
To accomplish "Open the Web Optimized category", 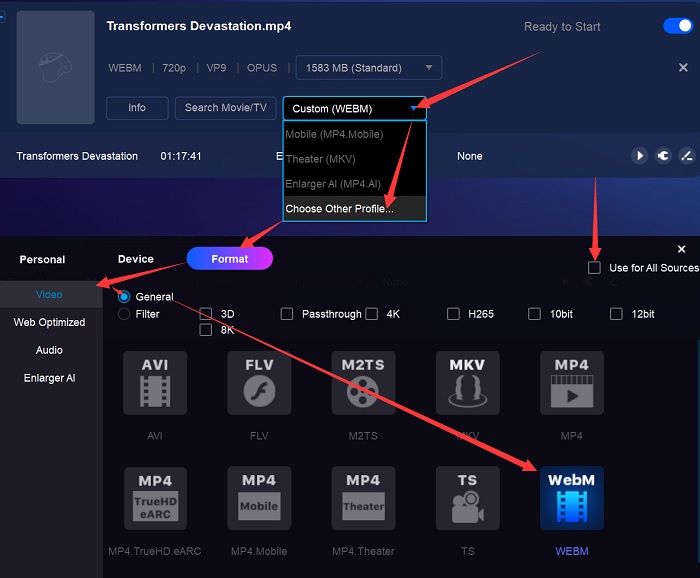I will point(51,322).
